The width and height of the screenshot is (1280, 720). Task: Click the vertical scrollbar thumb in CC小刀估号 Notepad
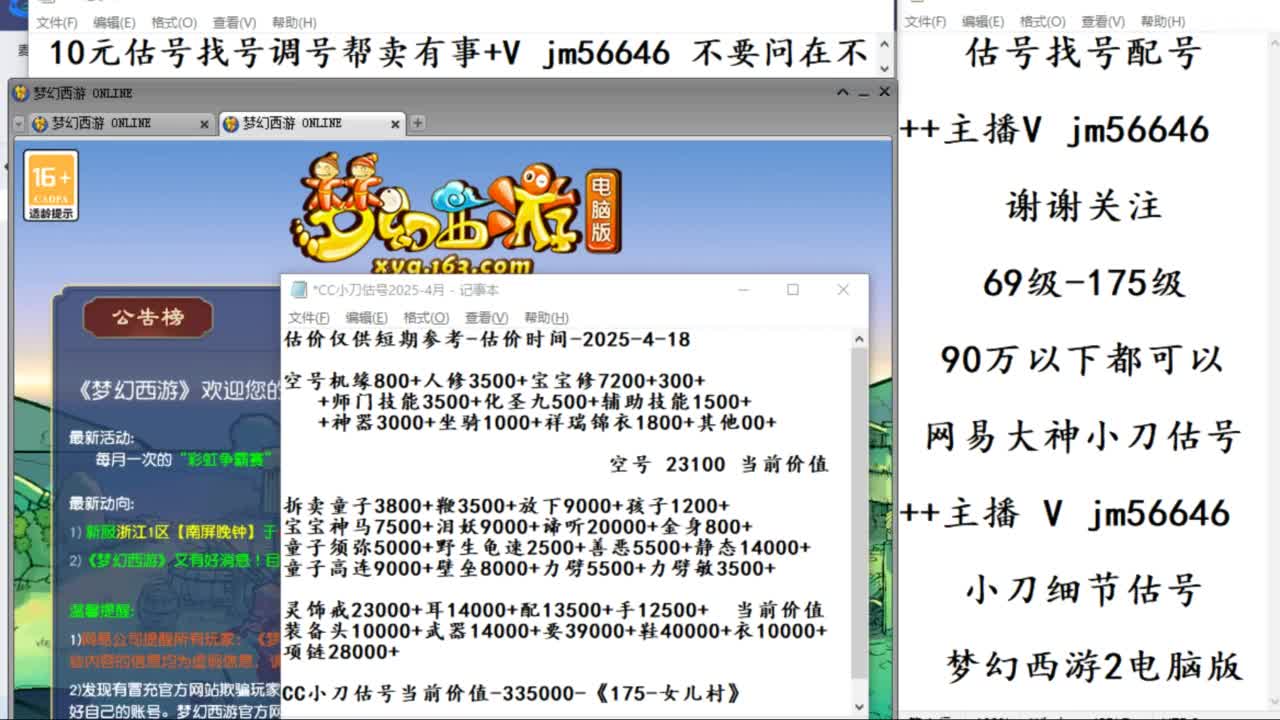point(859,514)
